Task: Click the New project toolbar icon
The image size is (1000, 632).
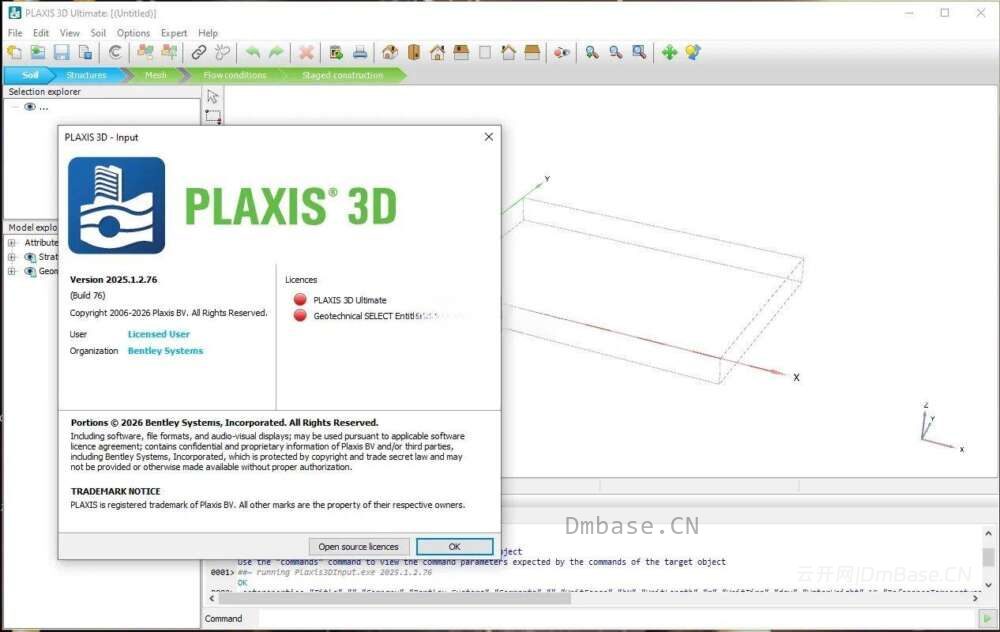Action: pyautogui.click(x=14, y=52)
